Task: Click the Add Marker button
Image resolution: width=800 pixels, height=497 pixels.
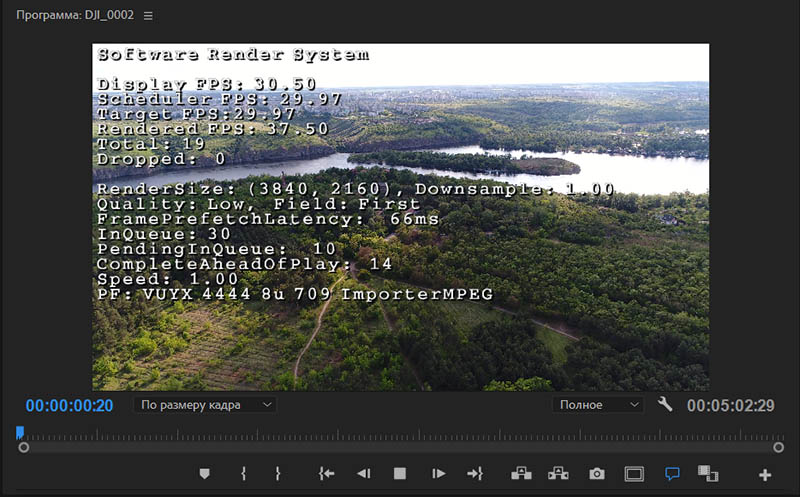Action: pos(205,474)
